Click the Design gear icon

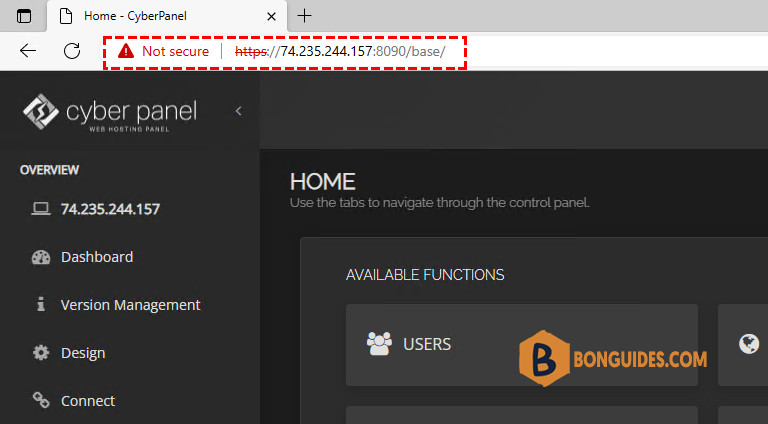click(41, 353)
